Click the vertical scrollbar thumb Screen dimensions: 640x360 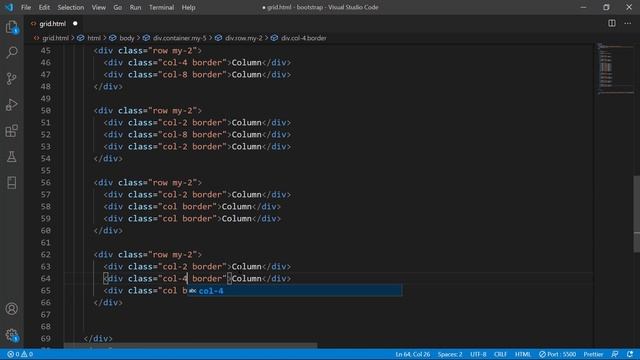[x=636, y=214]
